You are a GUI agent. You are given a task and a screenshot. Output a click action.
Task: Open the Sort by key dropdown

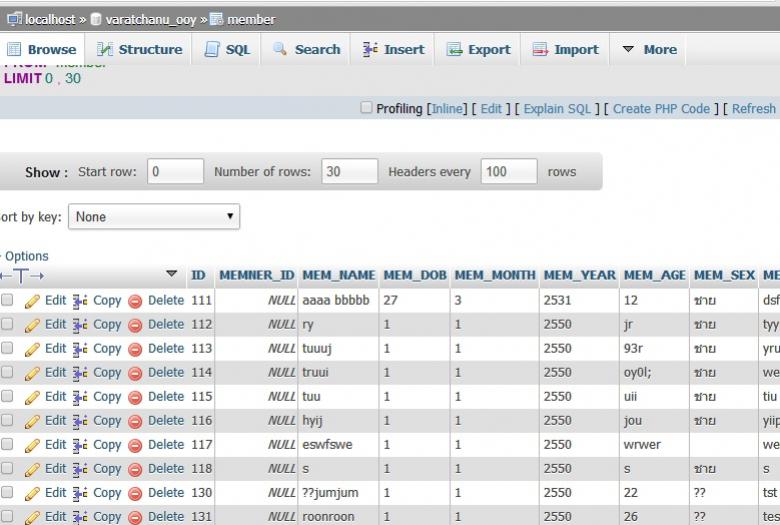click(154, 216)
